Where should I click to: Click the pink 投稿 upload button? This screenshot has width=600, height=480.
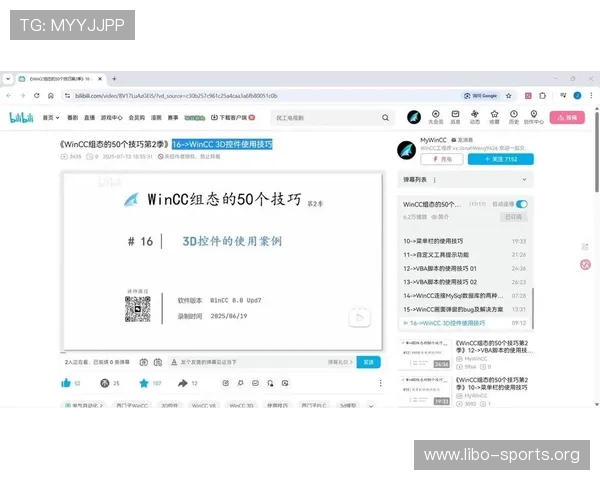(x=567, y=118)
